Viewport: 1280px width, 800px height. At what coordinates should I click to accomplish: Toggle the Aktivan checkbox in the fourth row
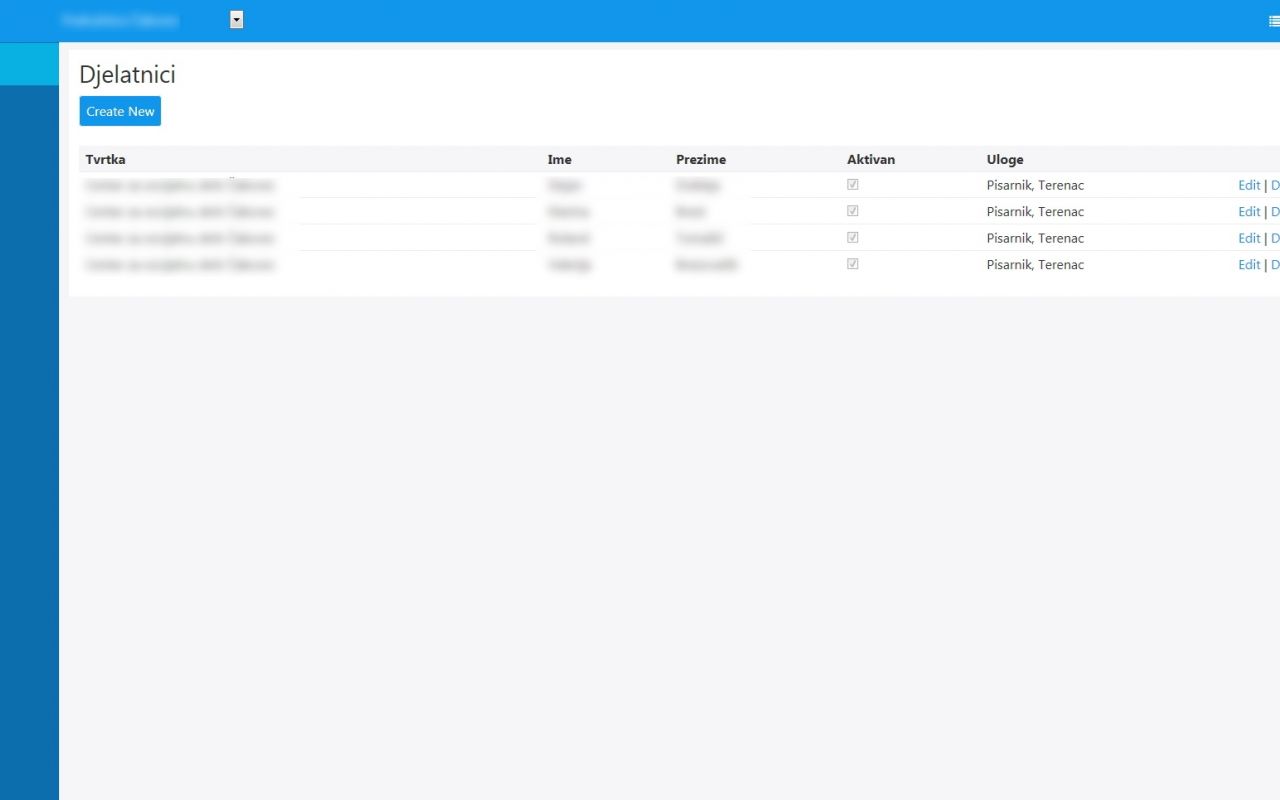pos(853,264)
